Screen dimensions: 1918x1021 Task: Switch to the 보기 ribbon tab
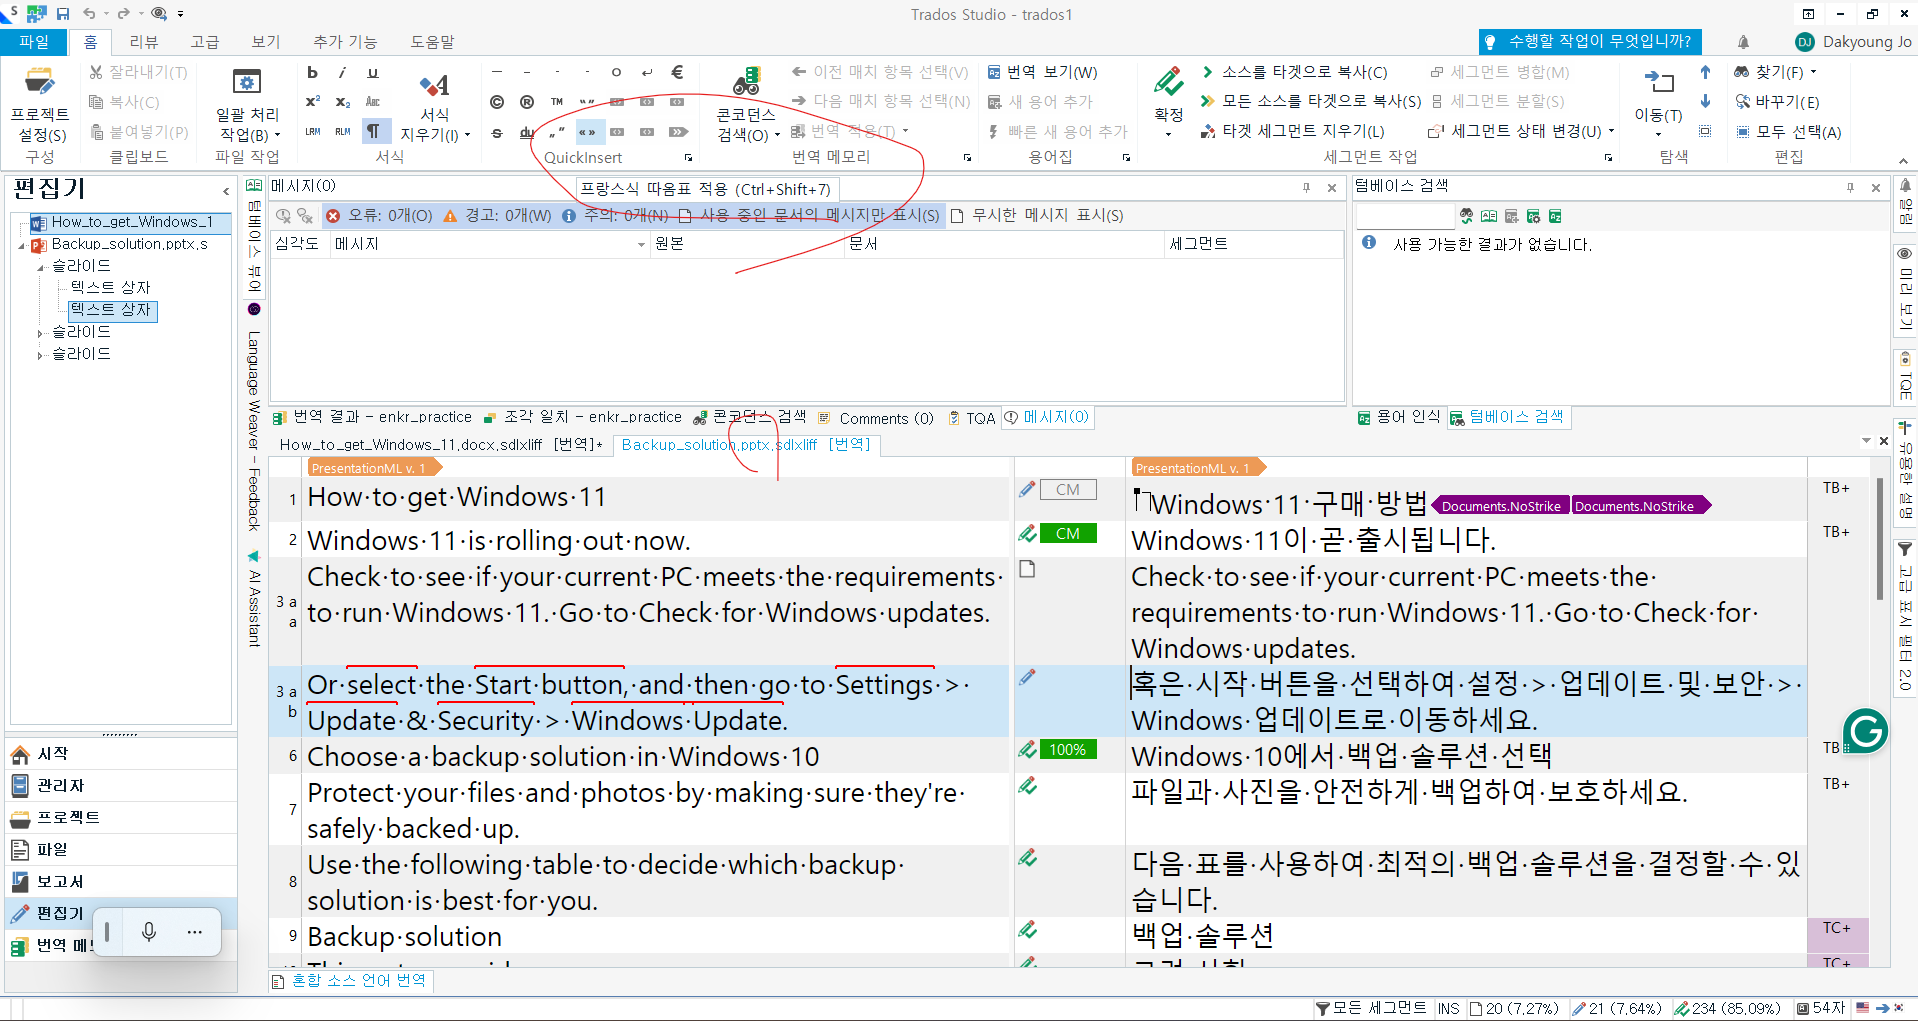[x=266, y=42]
